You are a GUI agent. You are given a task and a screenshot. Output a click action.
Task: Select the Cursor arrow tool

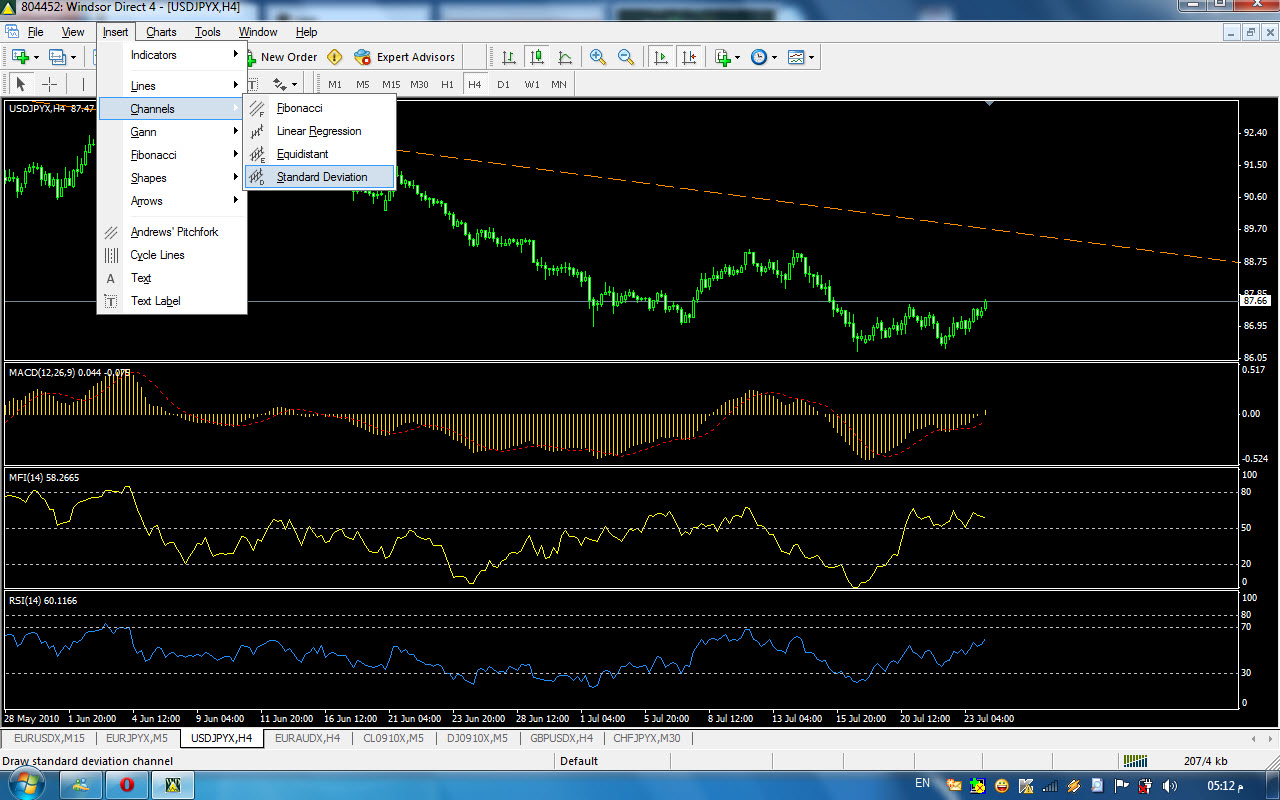pyautogui.click(x=21, y=84)
